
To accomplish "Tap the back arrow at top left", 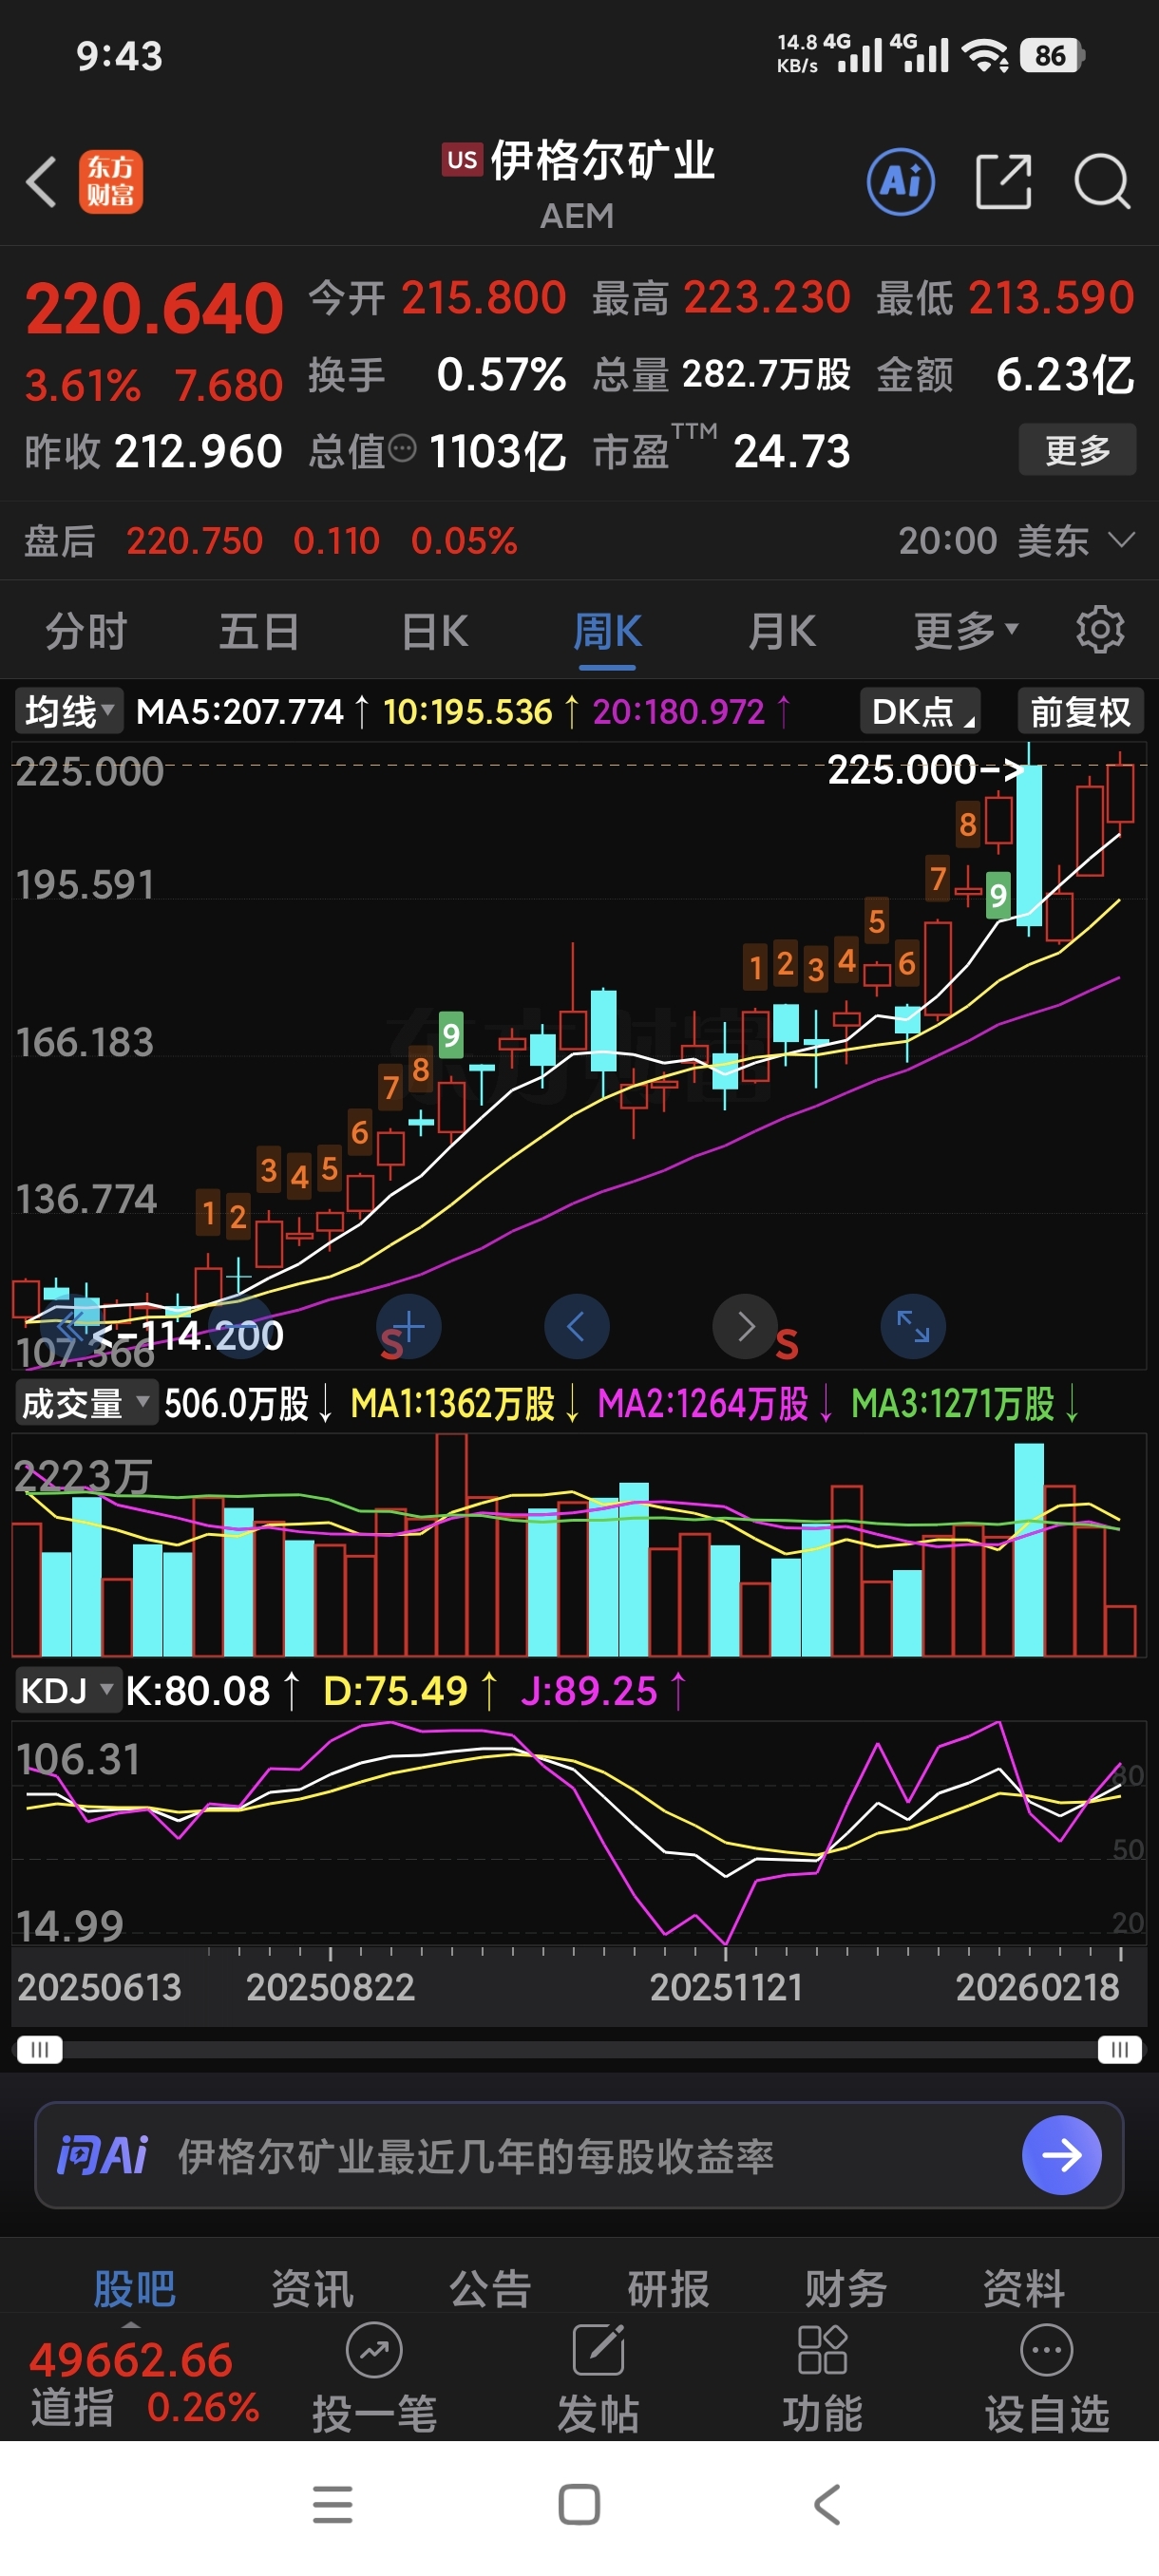I will pos(41,182).
